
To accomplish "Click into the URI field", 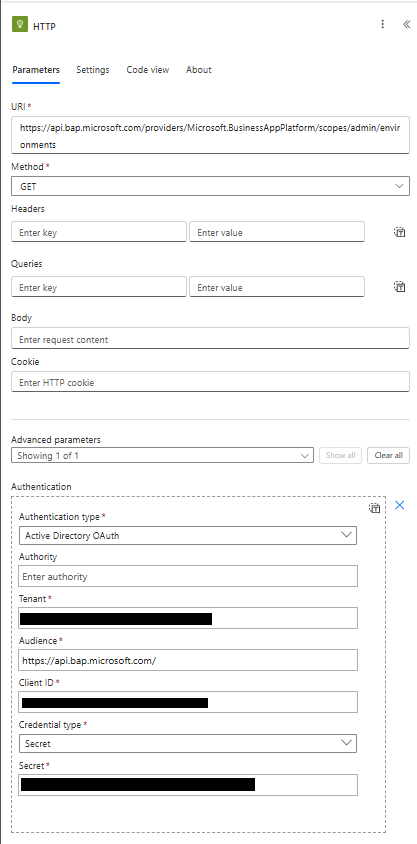I will point(210,135).
